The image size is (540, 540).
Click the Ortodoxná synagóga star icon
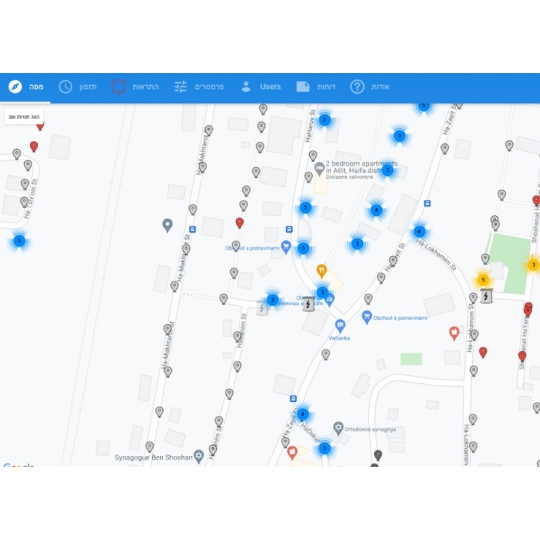tap(338, 428)
